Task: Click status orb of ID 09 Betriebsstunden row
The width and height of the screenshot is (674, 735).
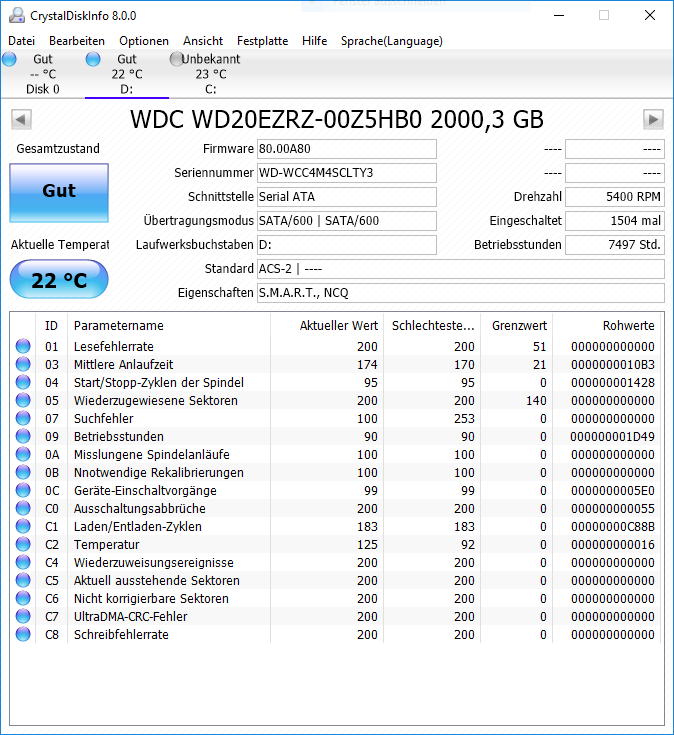Action: (x=23, y=436)
